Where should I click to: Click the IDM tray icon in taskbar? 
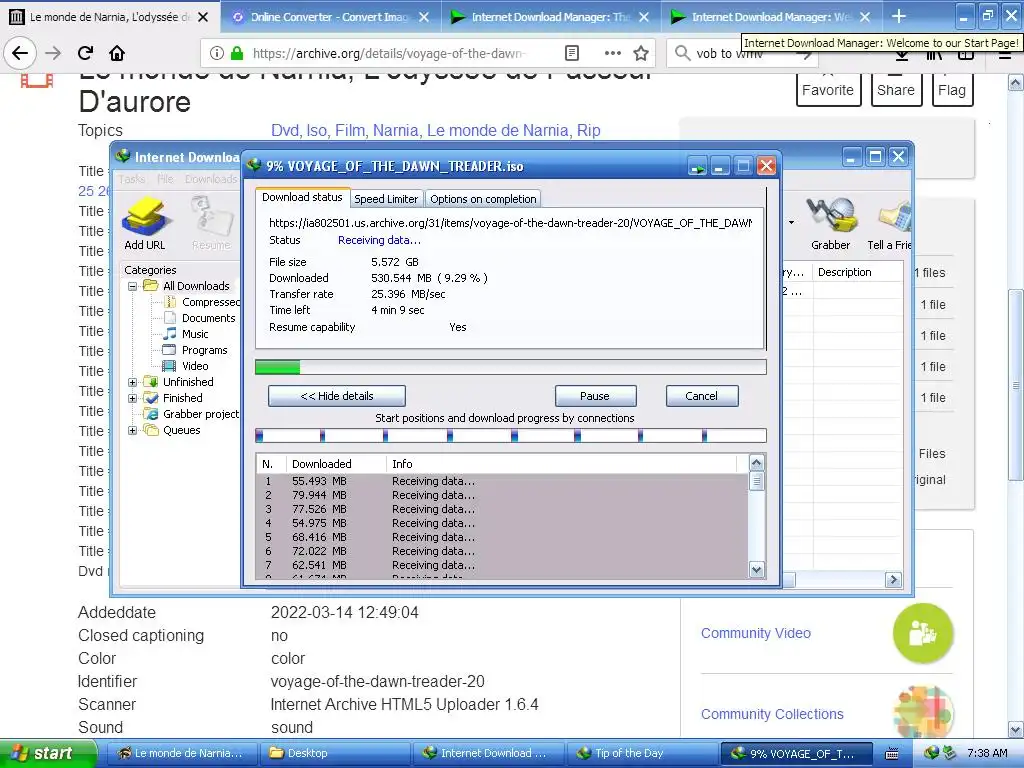pyautogui.click(x=932, y=753)
